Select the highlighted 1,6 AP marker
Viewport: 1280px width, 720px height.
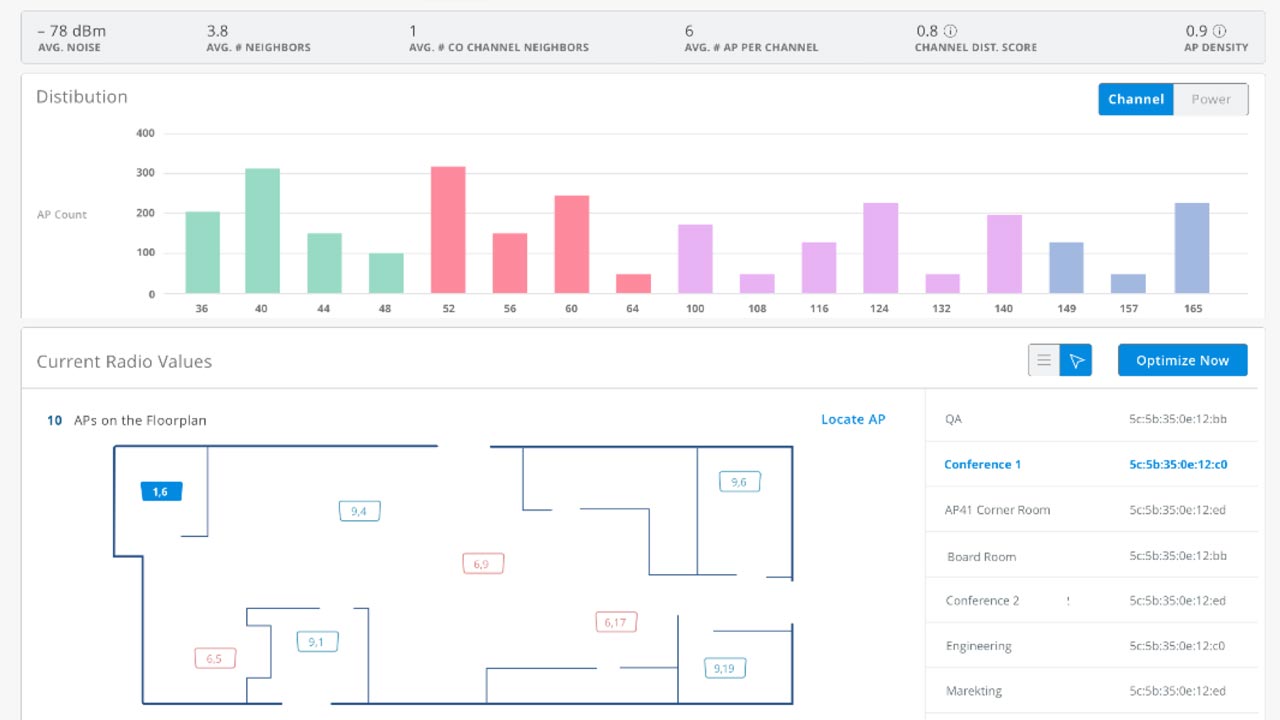pyautogui.click(x=161, y=491)
